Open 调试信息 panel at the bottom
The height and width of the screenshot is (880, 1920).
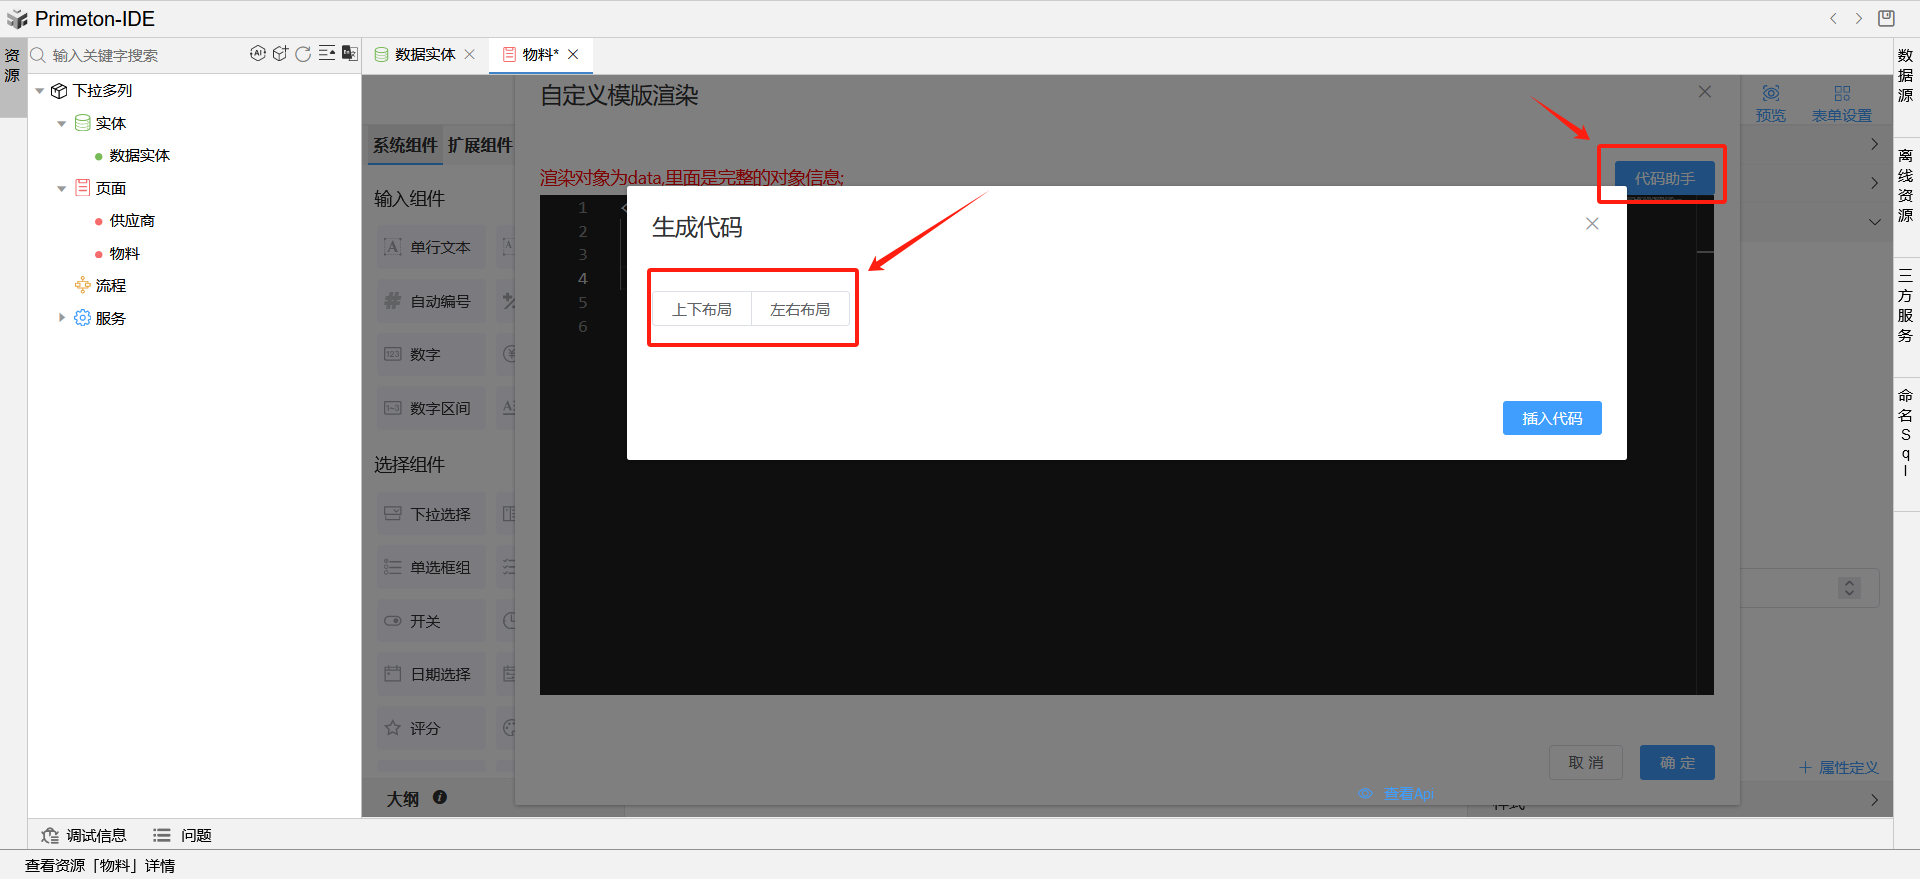(x=85, y=835)
